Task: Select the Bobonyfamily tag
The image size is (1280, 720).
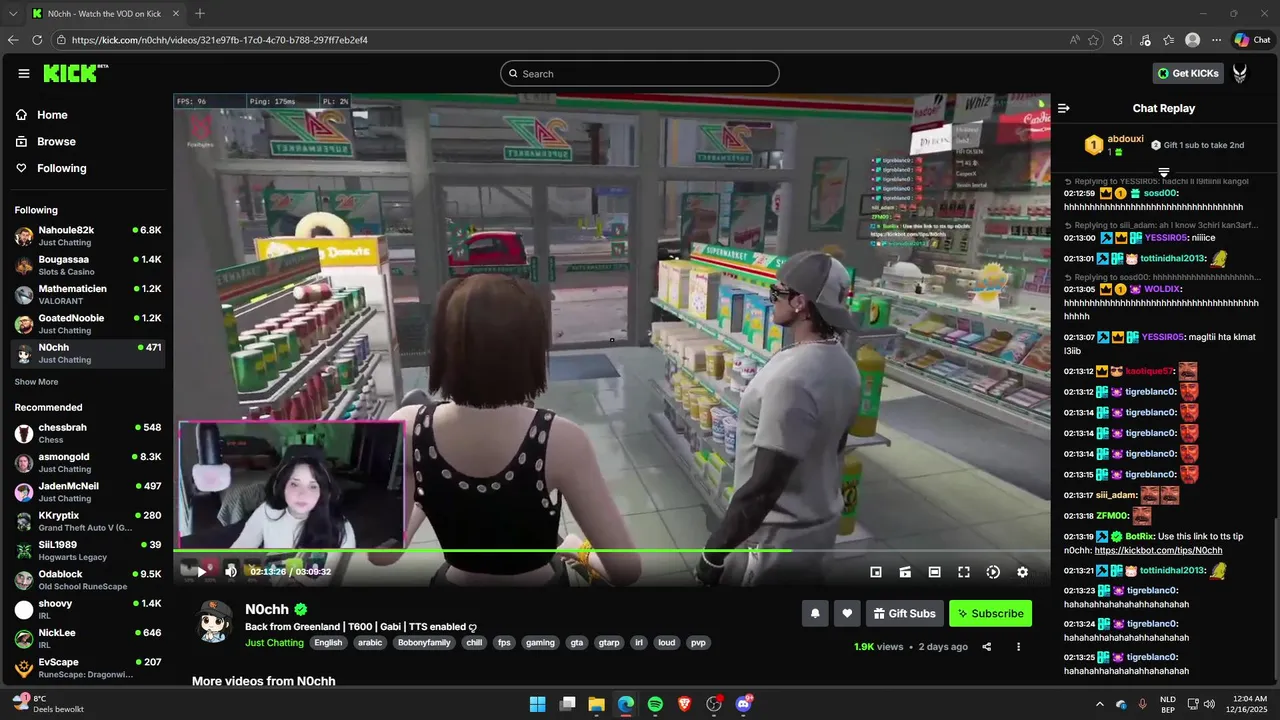Action: tap(425, 643)
